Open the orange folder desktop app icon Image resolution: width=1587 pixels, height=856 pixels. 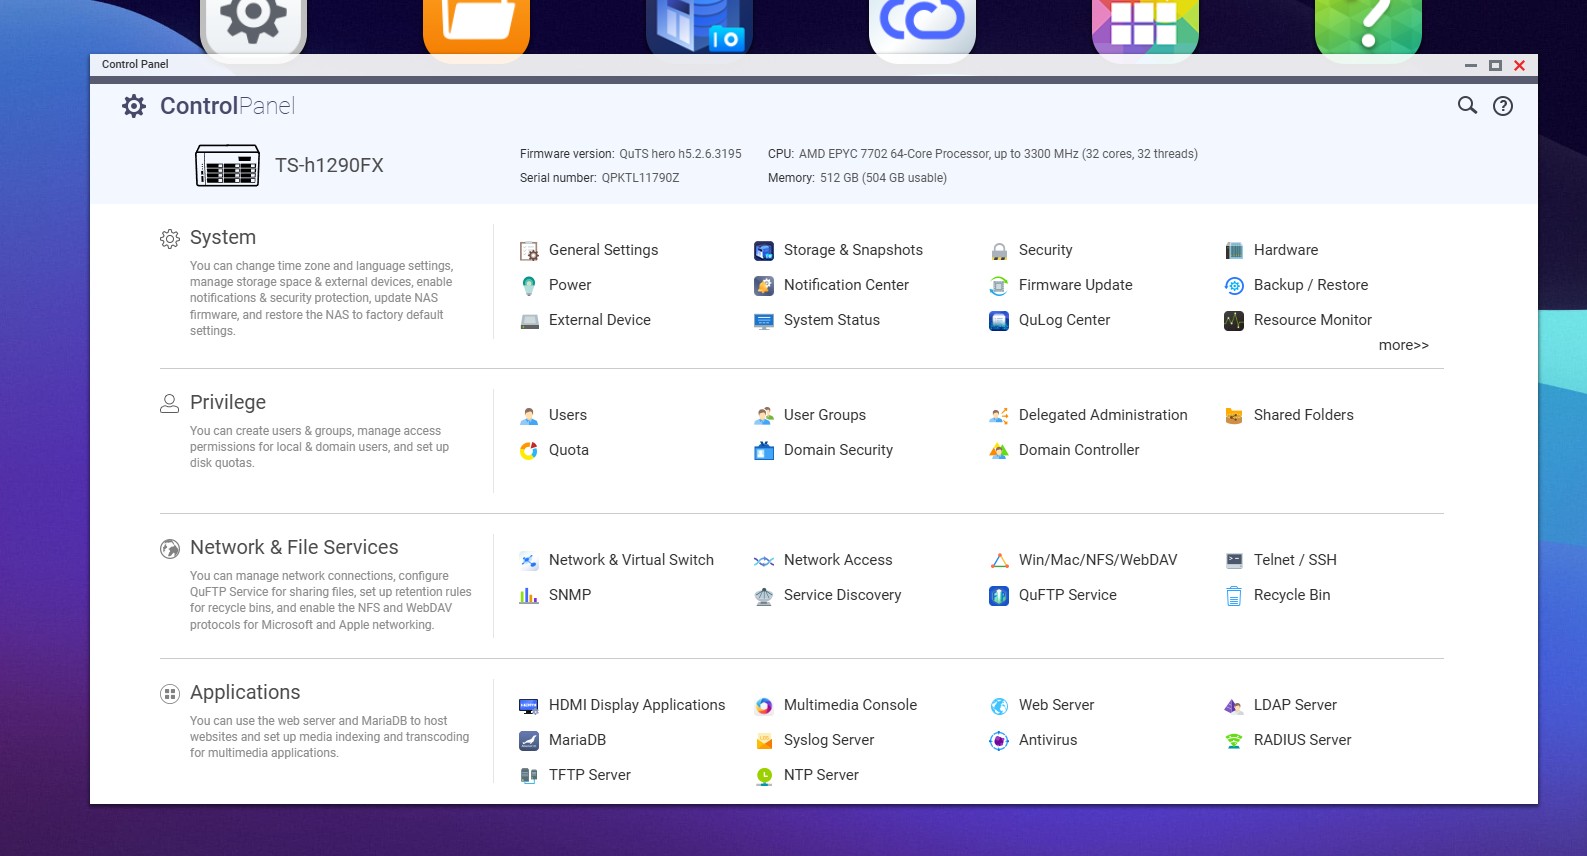click(x=476, y=25)
